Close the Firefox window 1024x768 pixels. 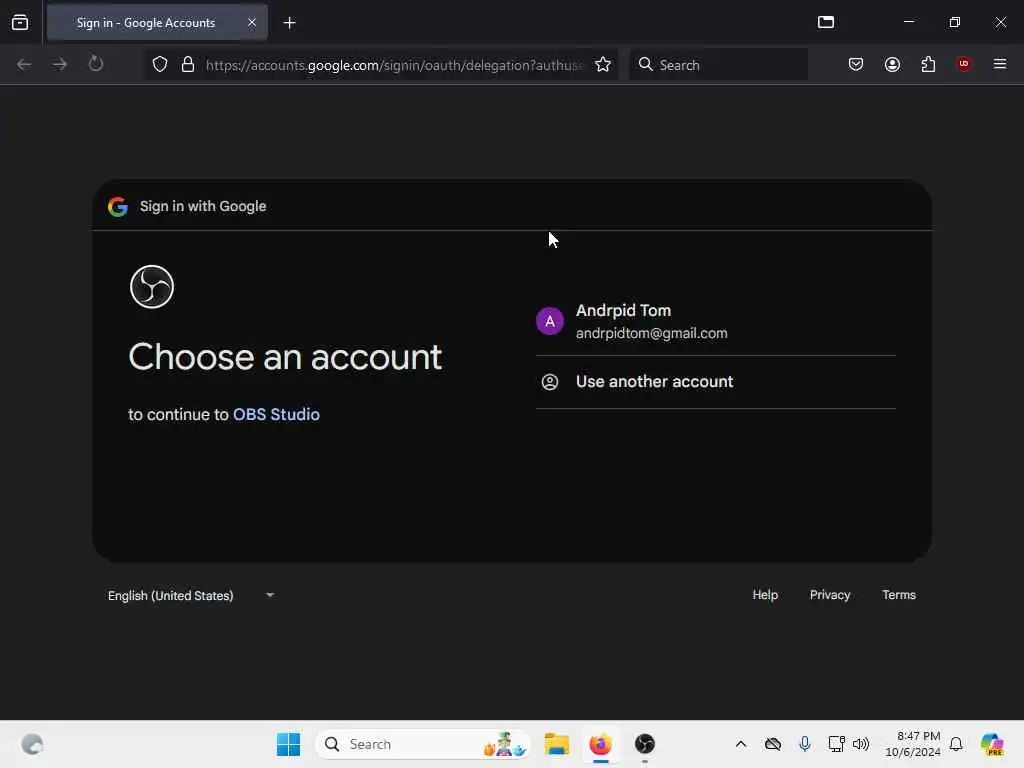coord(1000,22)
